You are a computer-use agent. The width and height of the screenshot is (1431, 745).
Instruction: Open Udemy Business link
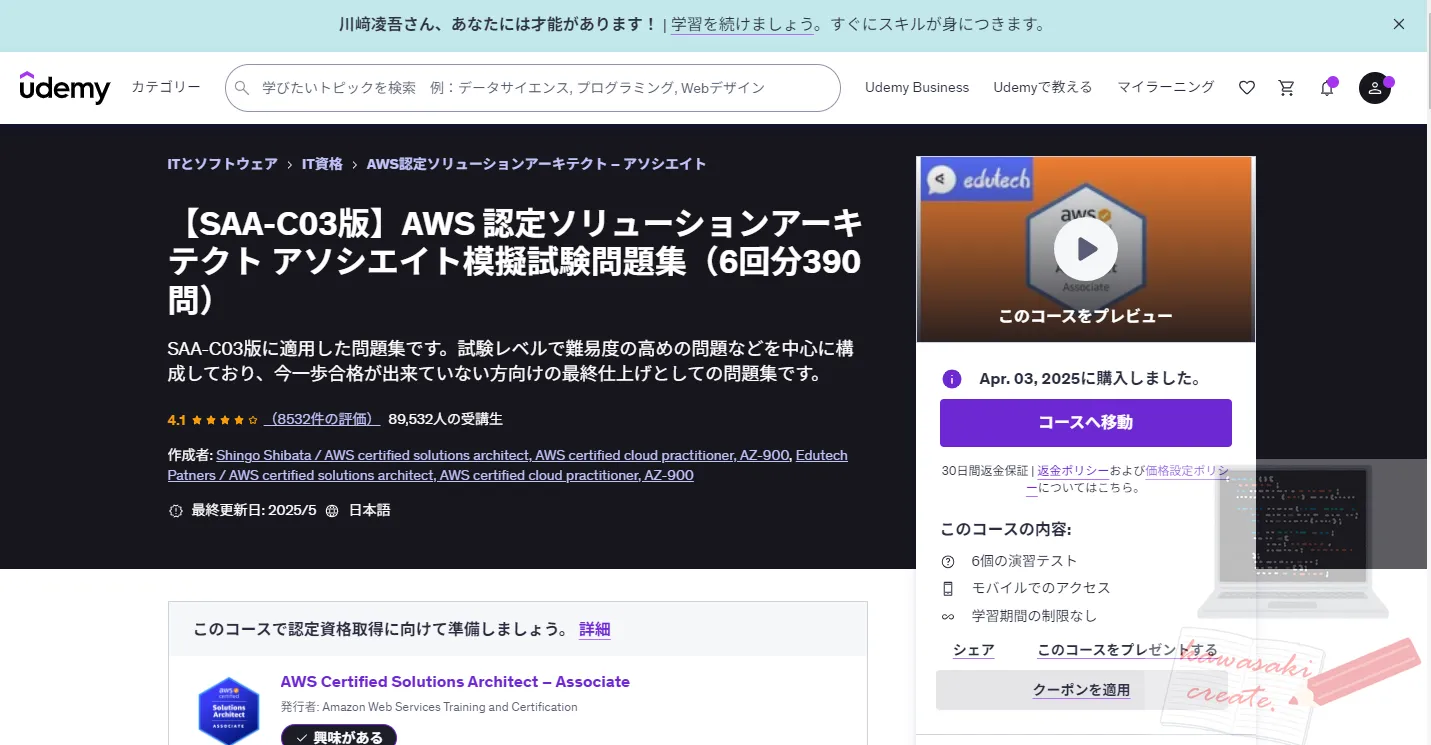click(917, 87)
